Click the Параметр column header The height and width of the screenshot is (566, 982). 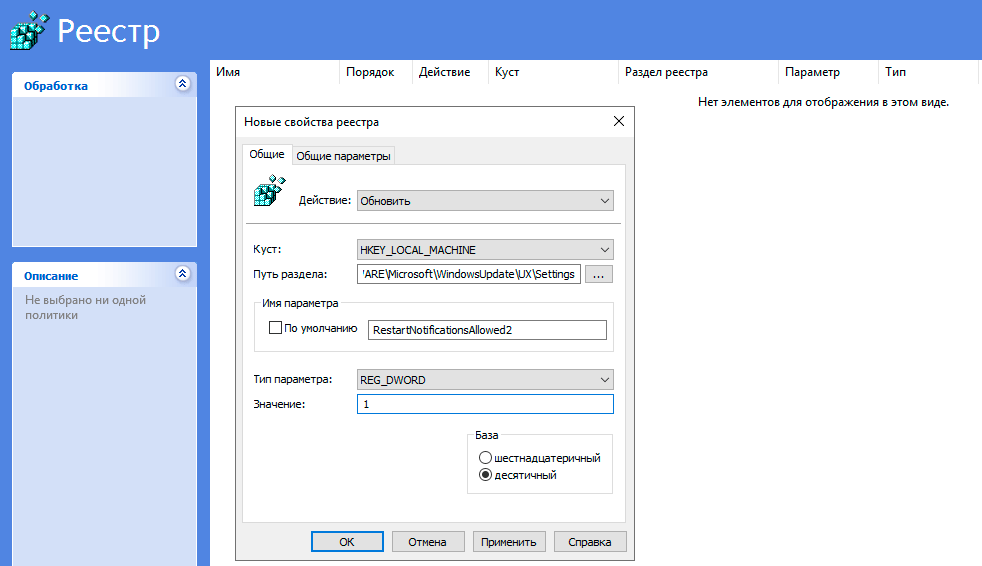click(x=829, y=72)
